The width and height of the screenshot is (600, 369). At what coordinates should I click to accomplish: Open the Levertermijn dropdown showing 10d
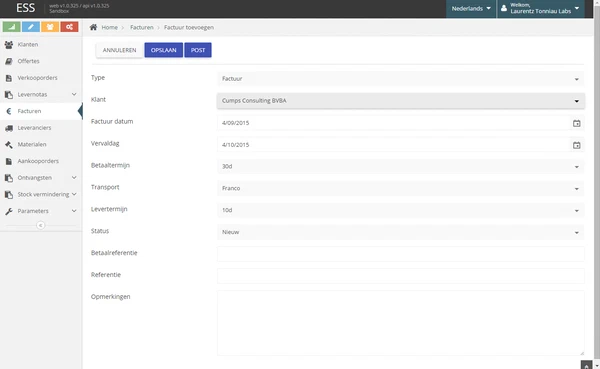[400, 210]
